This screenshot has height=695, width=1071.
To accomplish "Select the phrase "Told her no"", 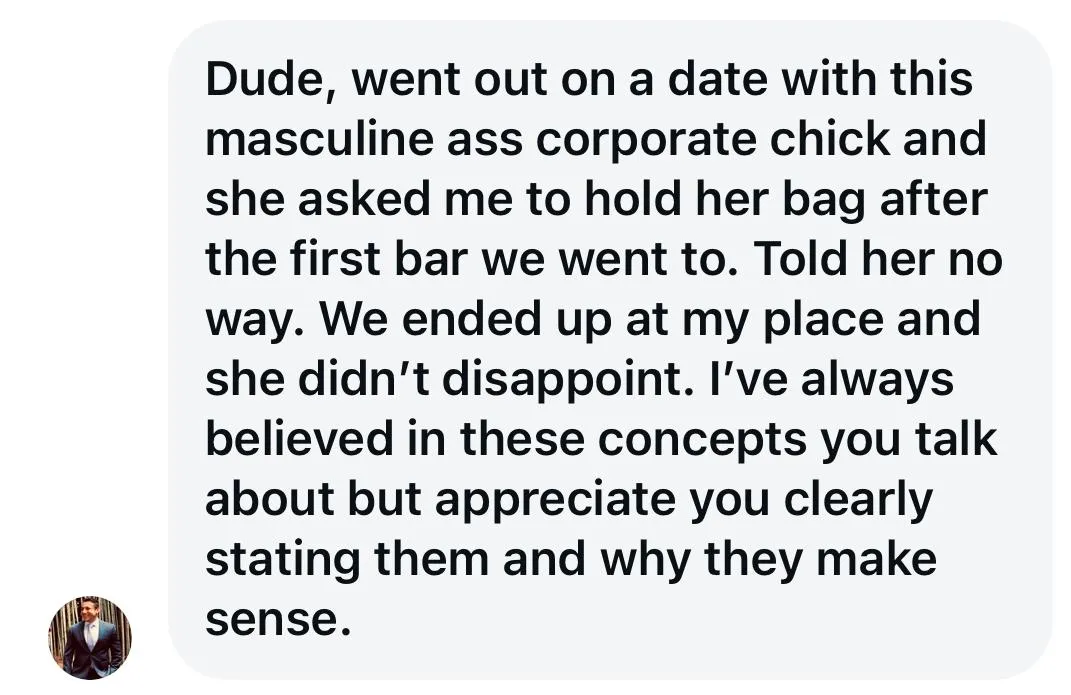I will tap(877, 259).
